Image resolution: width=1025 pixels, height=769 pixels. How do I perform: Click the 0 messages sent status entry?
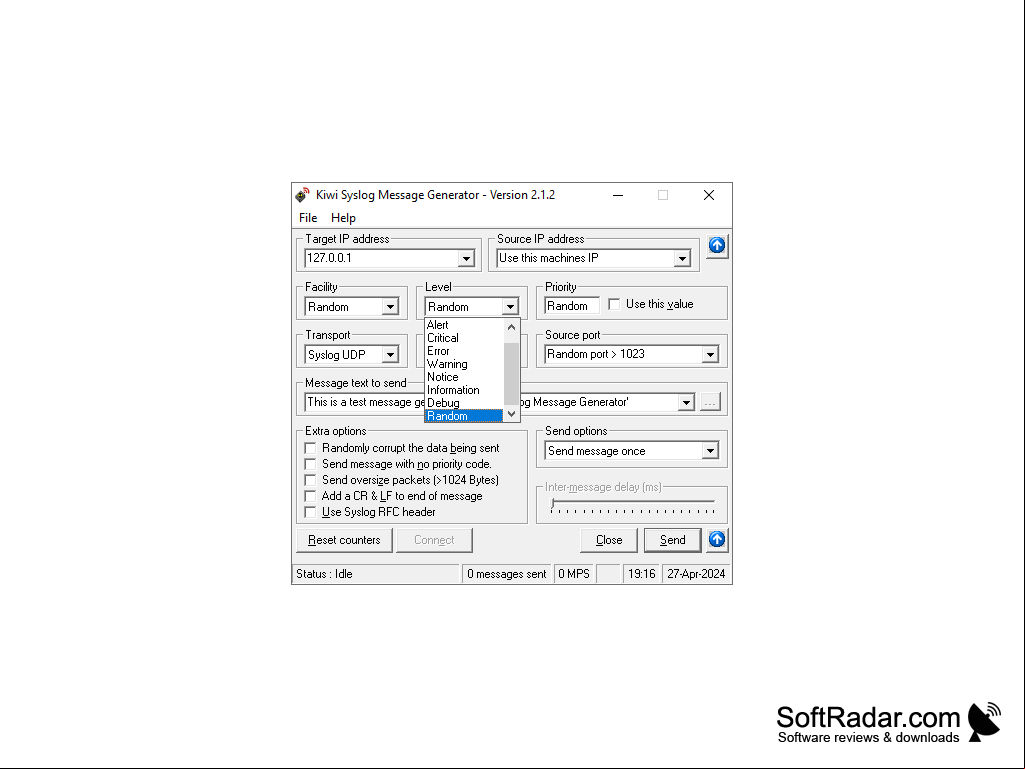coord(507,574)
